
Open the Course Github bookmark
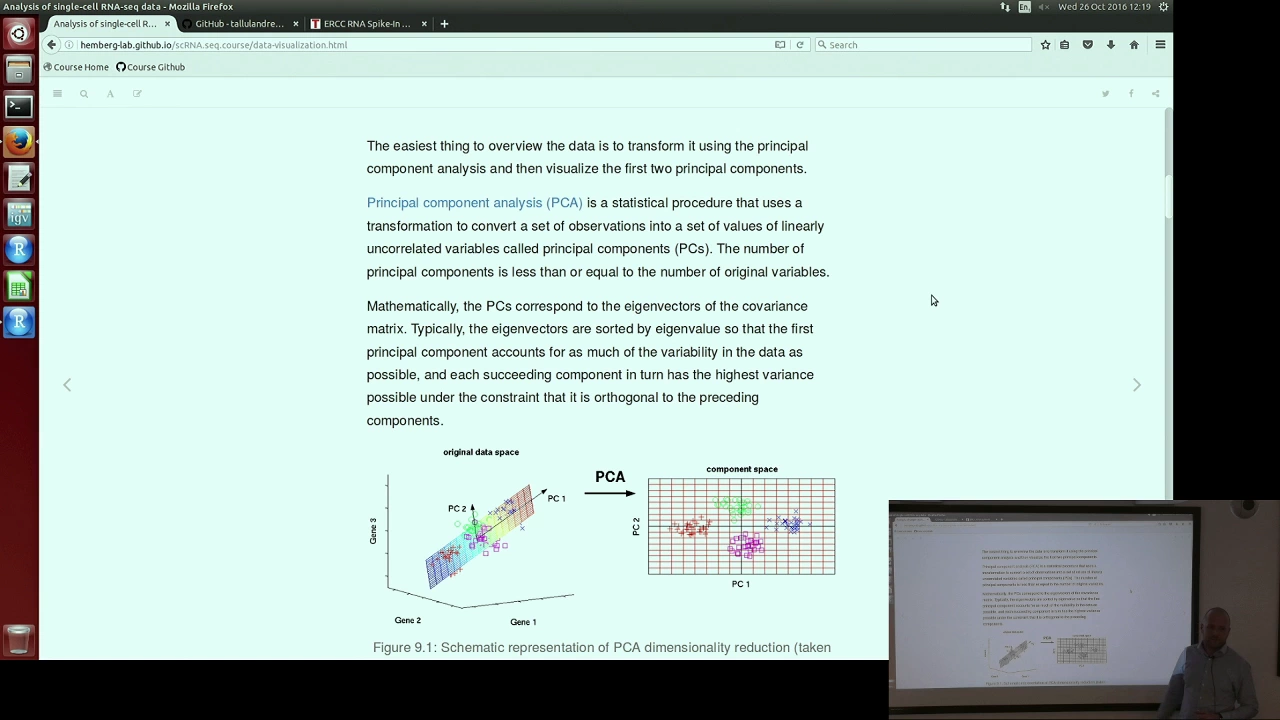point(150,67)
